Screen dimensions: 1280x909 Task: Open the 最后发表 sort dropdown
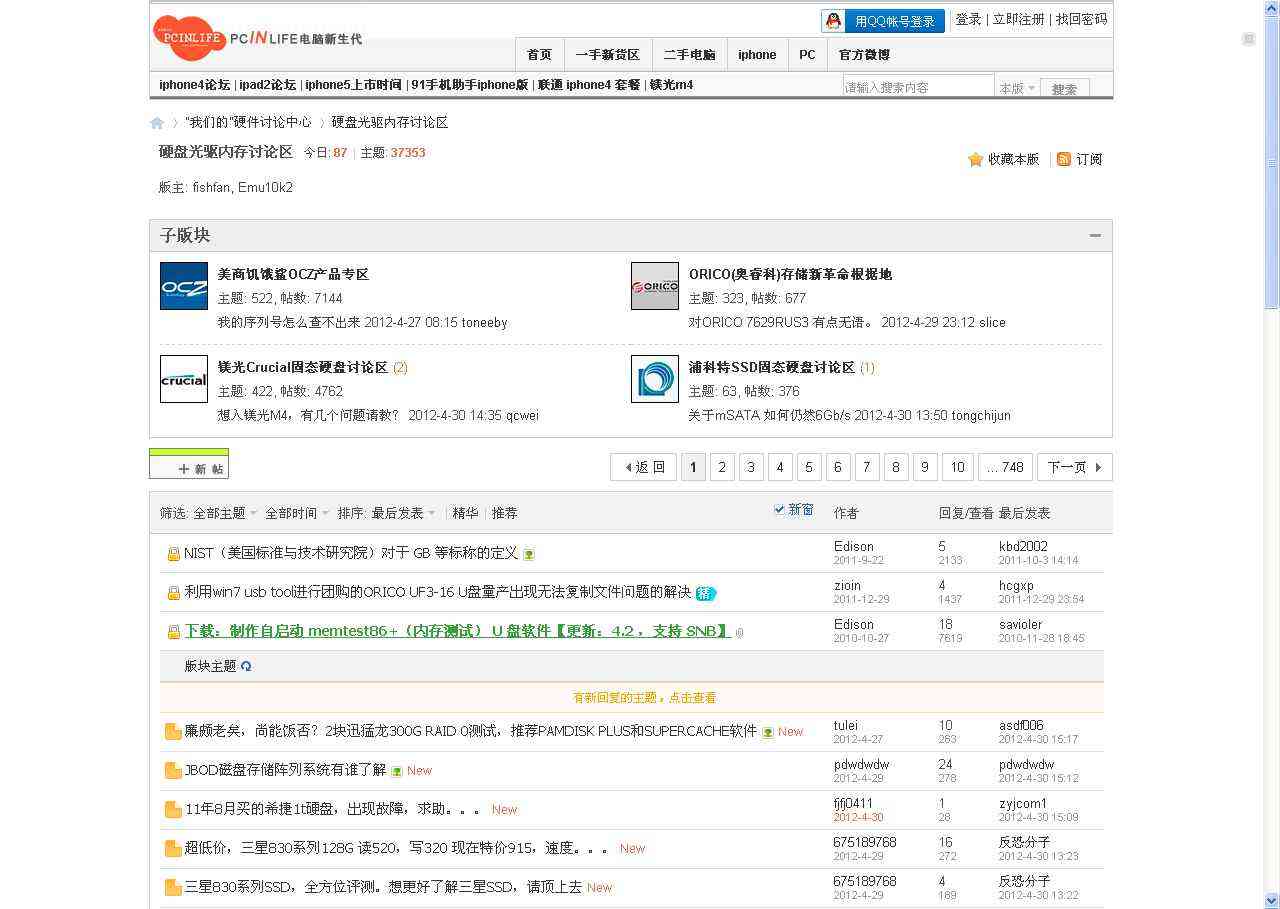[404, 513]
